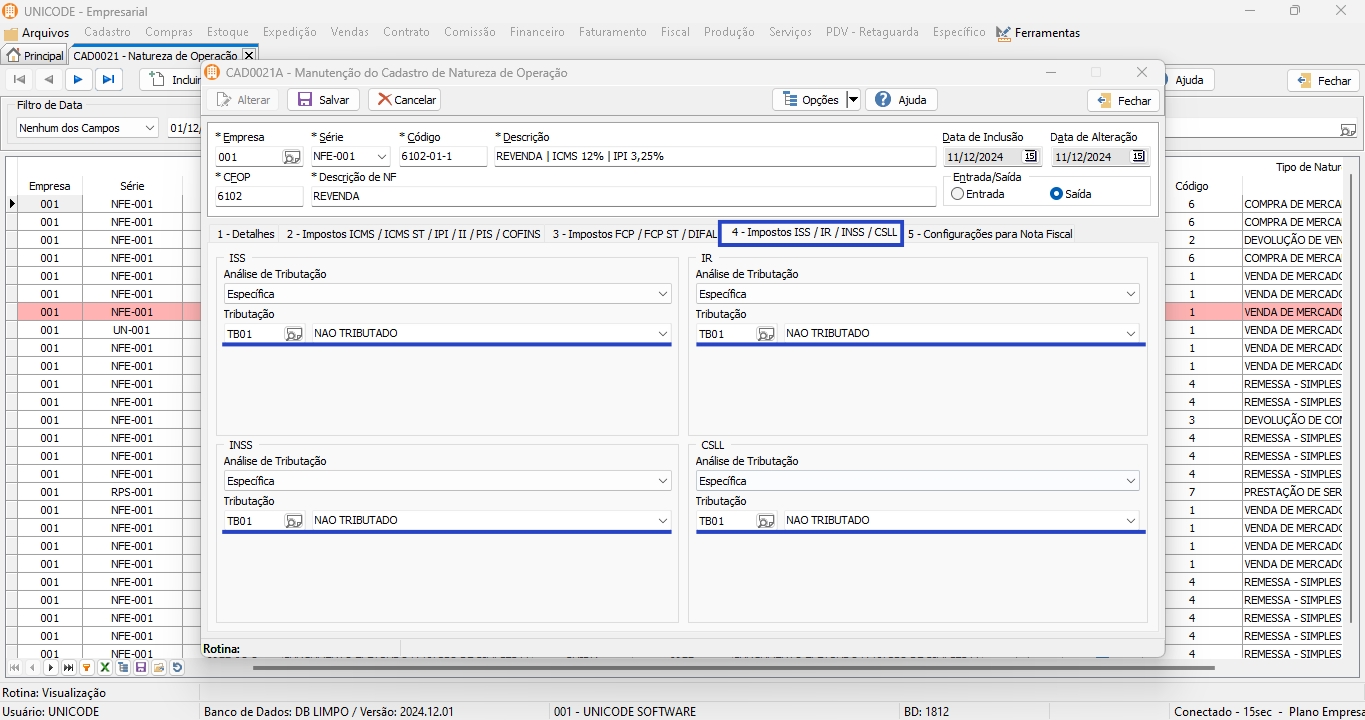Open the Opções dropdown arrow

coord(853,100)
